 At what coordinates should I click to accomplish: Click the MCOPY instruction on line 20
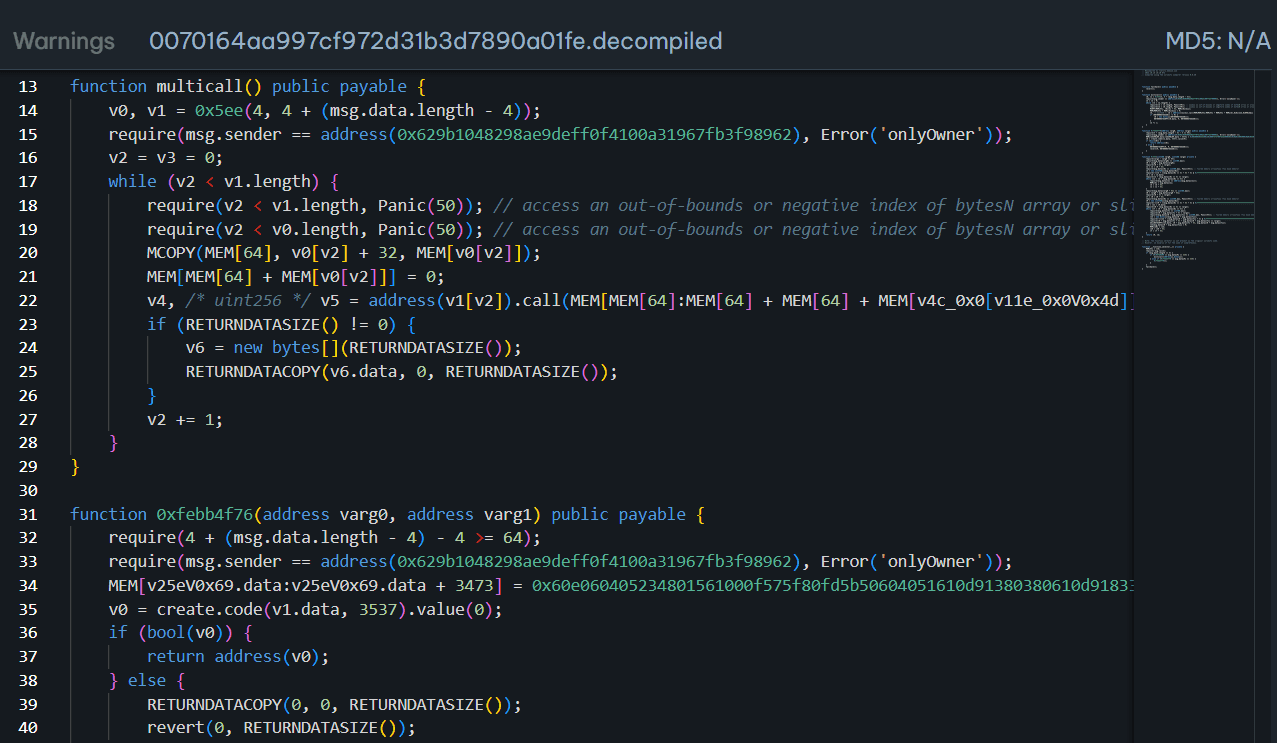[171, 253]
